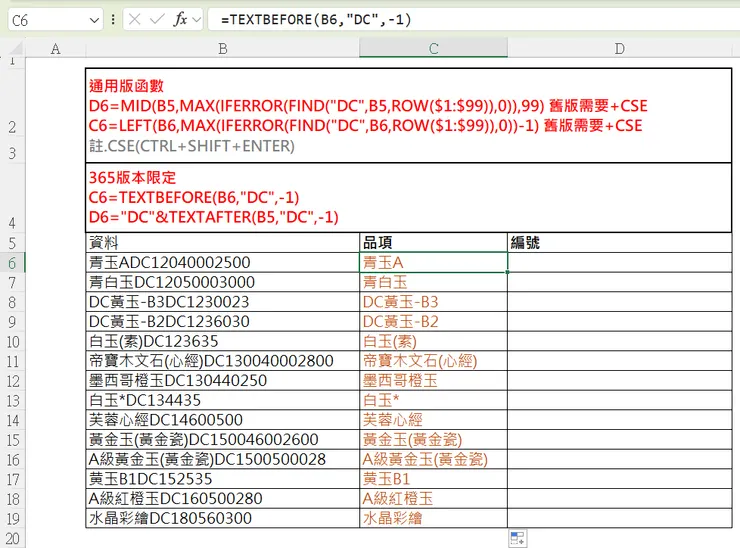Viewport: 740px width, 548px height.
Task: Select result cell A級紅橙玉 in column C
Action: [x=433, y=498]
